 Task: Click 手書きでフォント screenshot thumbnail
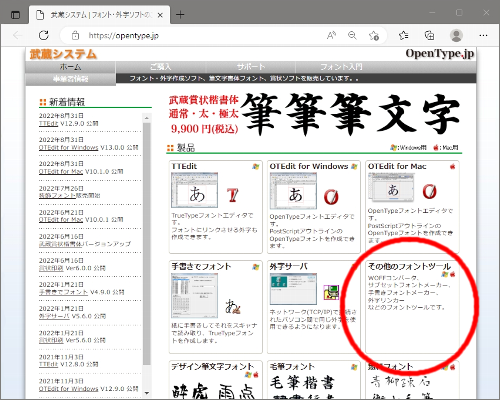tap(194, 296)
